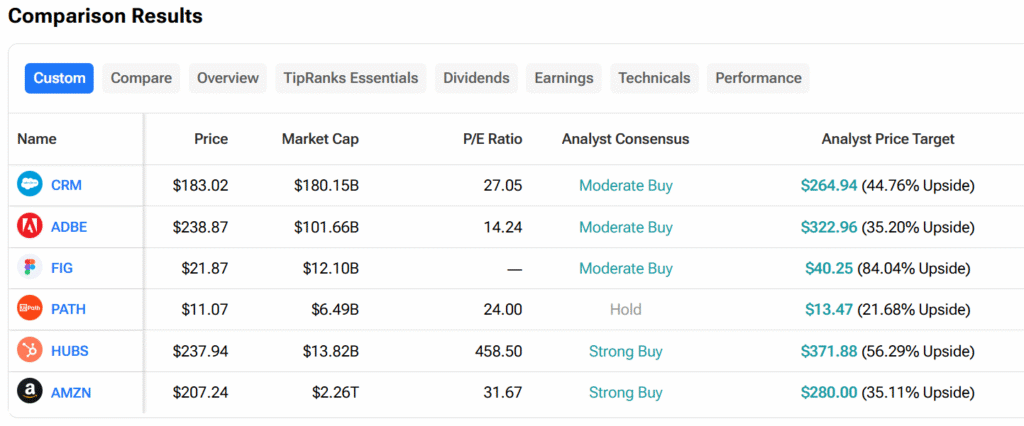Image resolution: width=1024 pixels, height=426 pixels.
Task: View the Technicals tab
Action: point(654,78)
